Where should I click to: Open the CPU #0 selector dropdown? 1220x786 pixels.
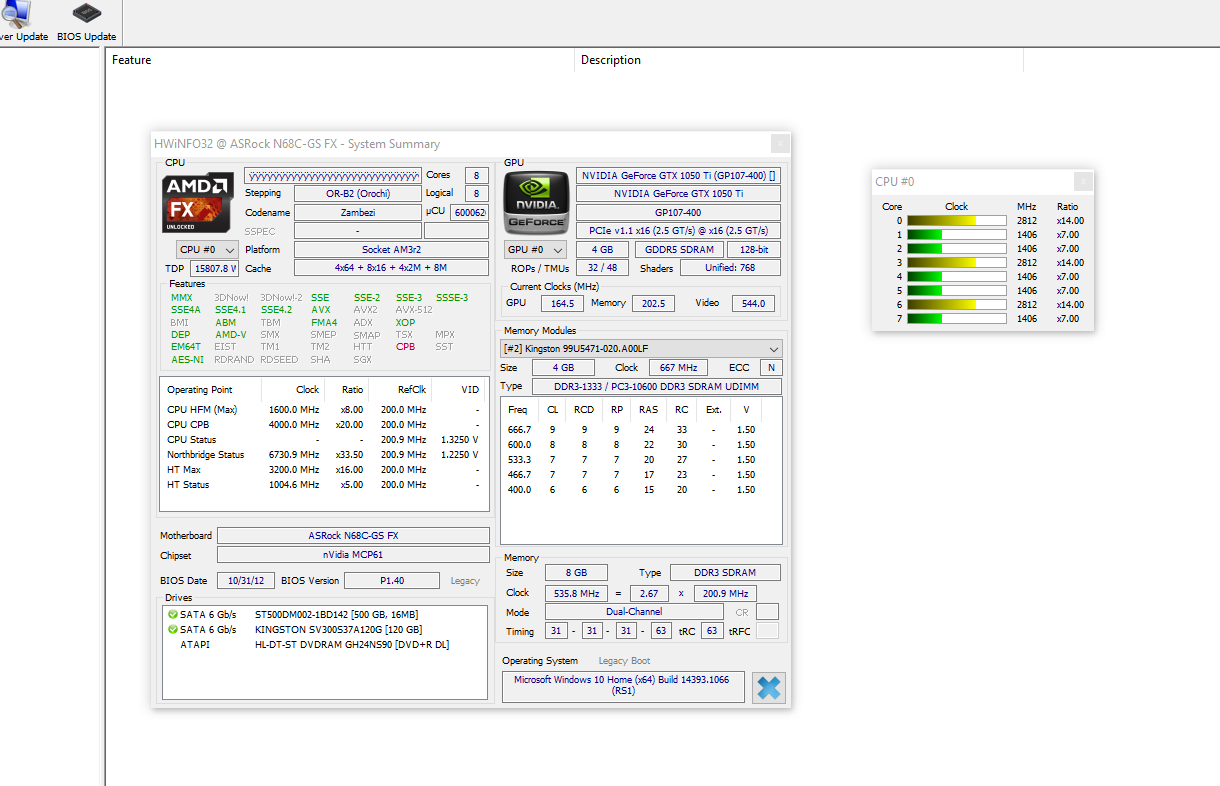(207, 250)
